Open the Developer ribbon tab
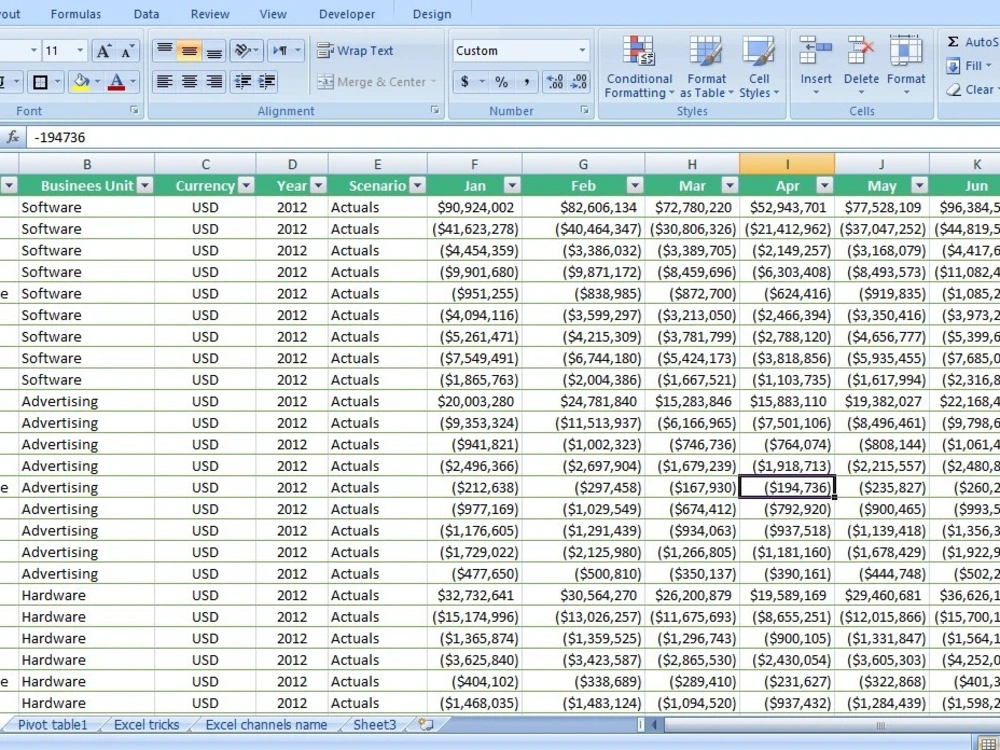 tap(347, 14)
